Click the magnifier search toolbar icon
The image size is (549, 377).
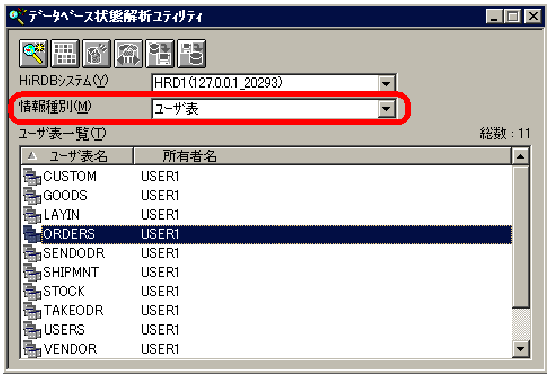tap(34, 53)
